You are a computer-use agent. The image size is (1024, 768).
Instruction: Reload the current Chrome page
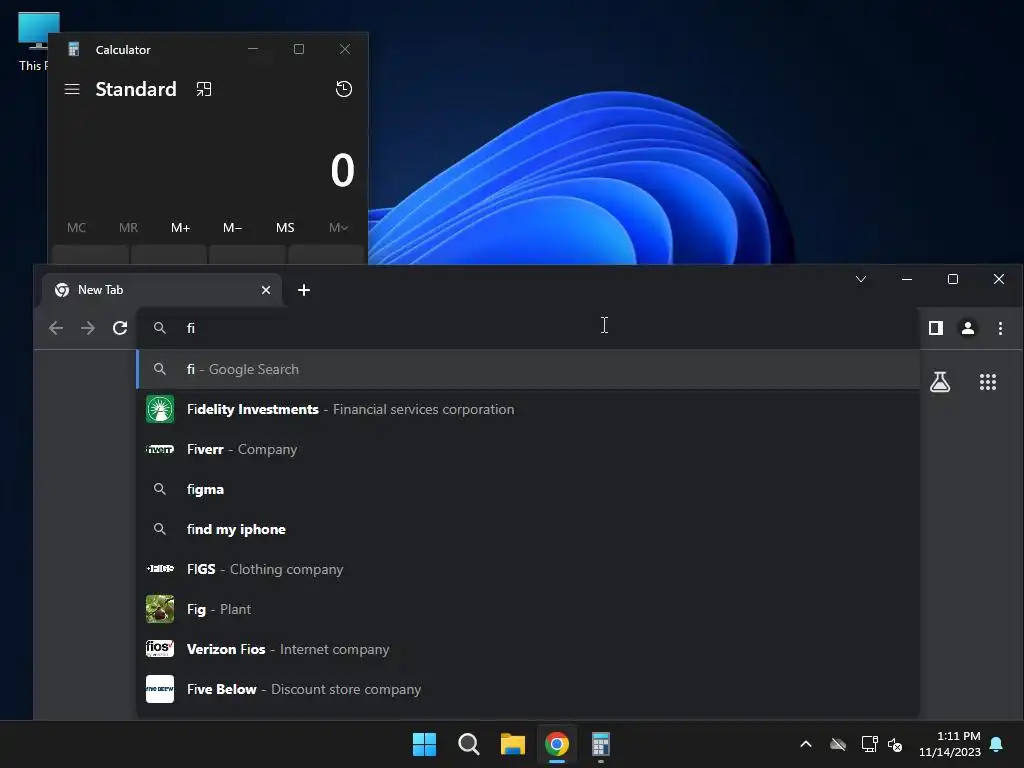coord(120,328)
